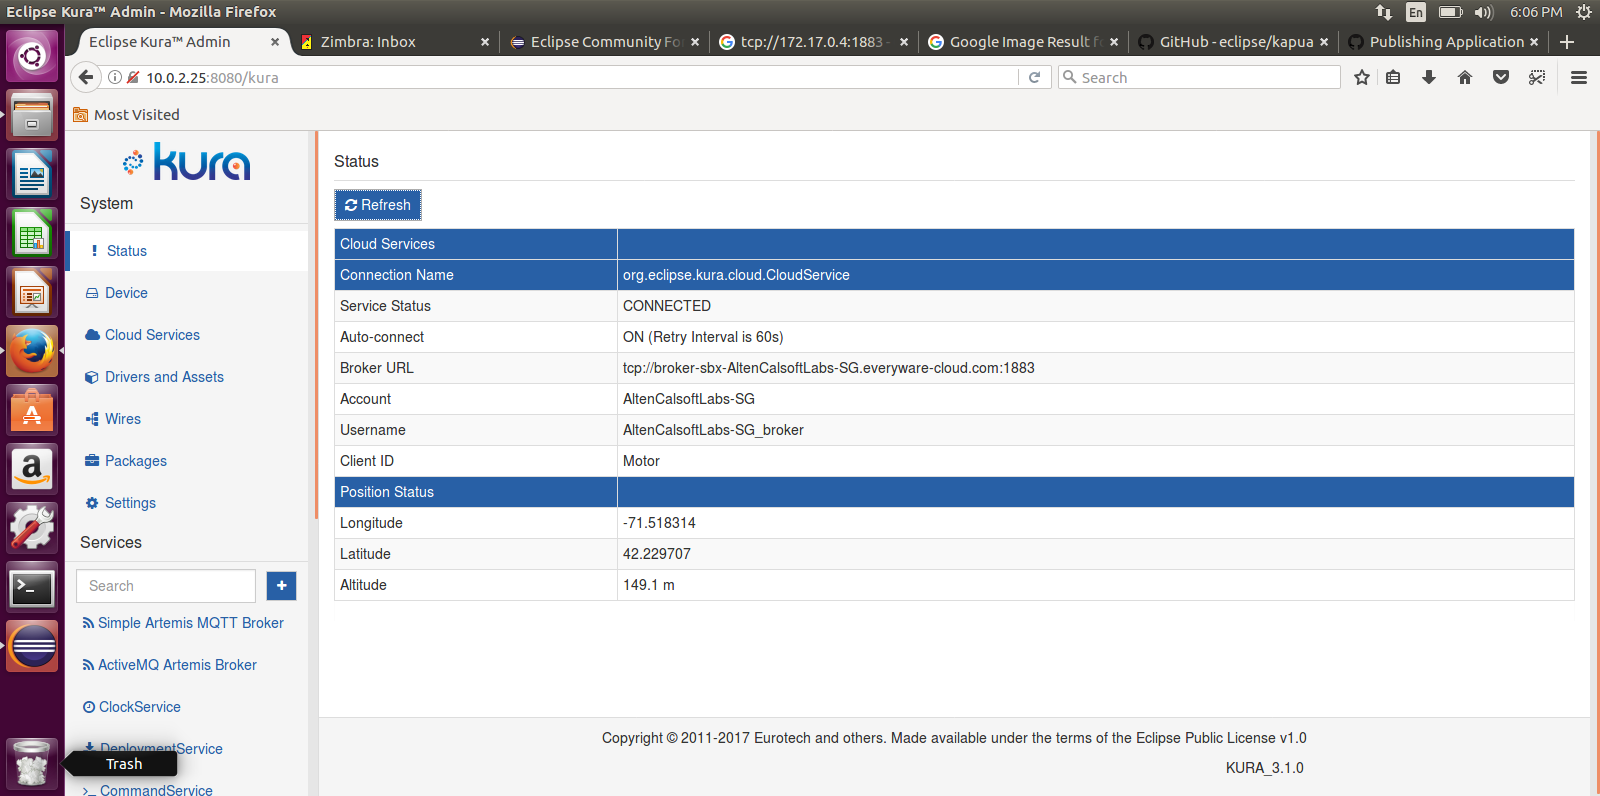Select Simple Artemis MQTT Broker service
The width and height of the screenshot is (1600, 796).
click(x=183, y=623)
